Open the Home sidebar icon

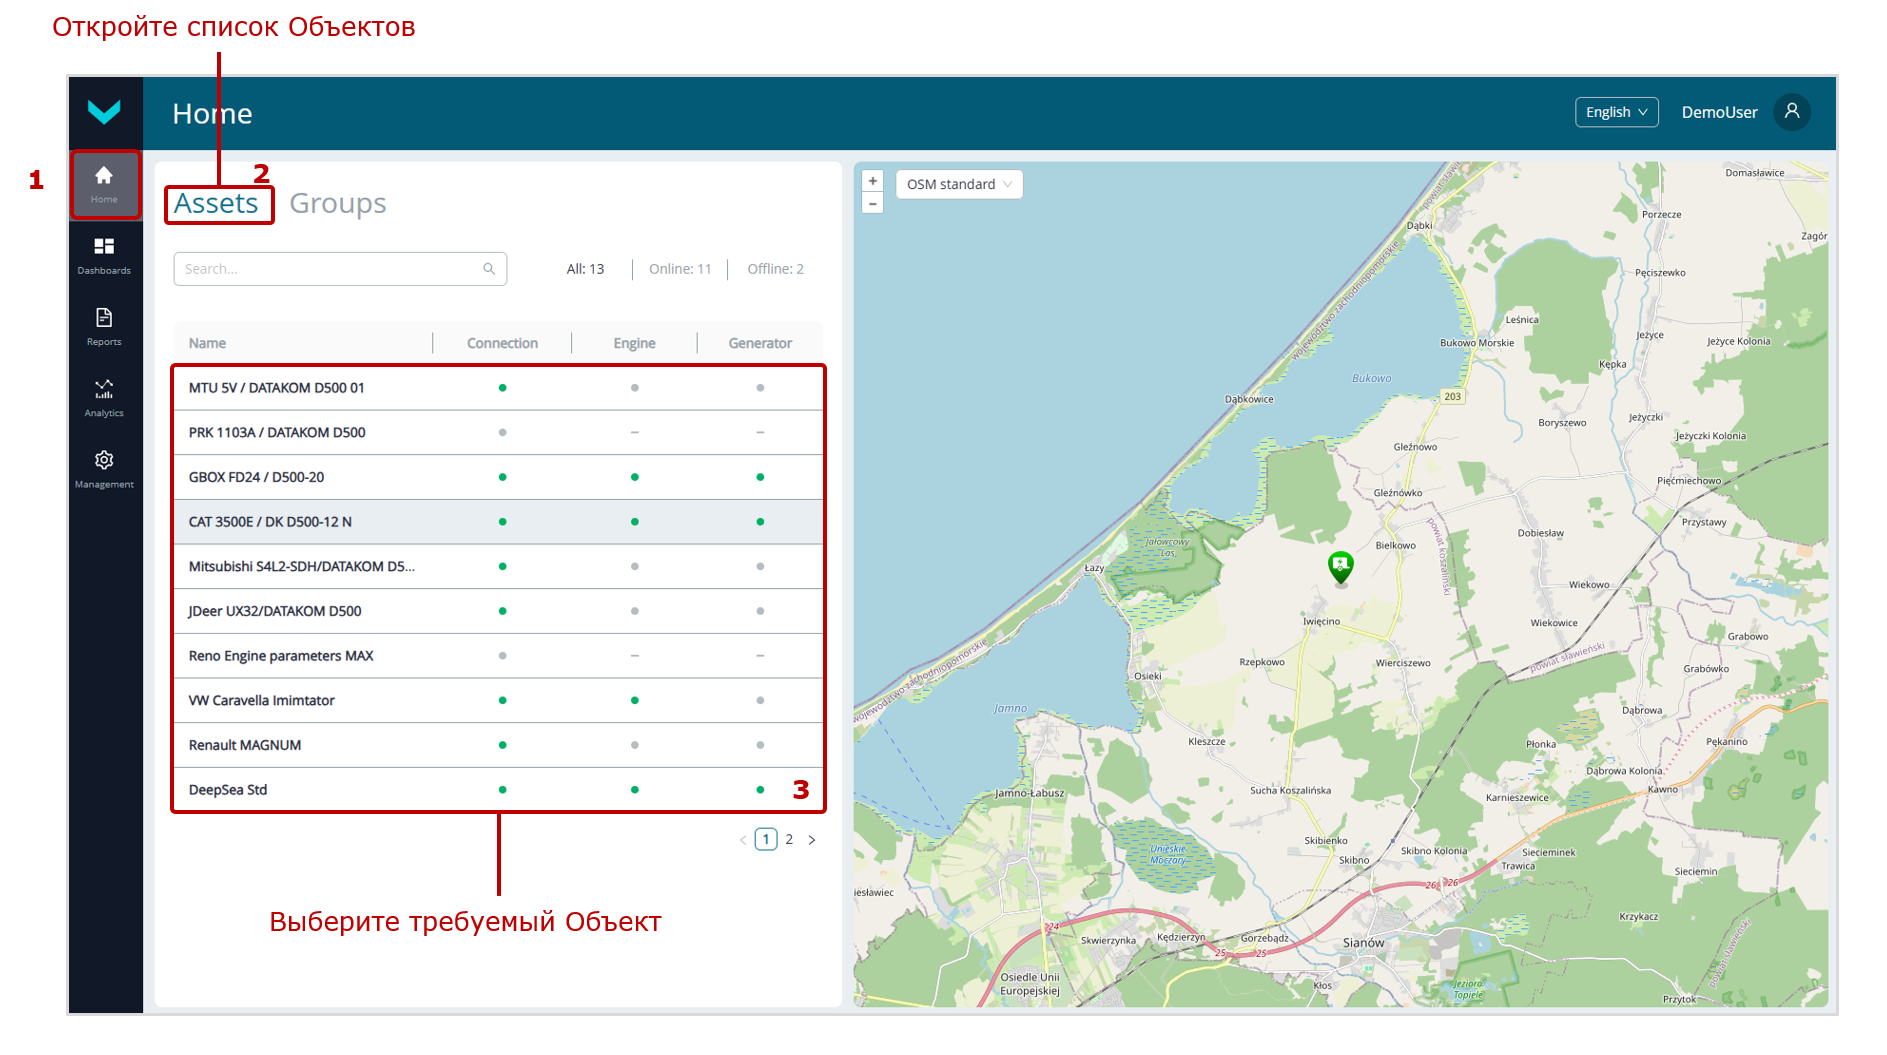coord(104,184)
